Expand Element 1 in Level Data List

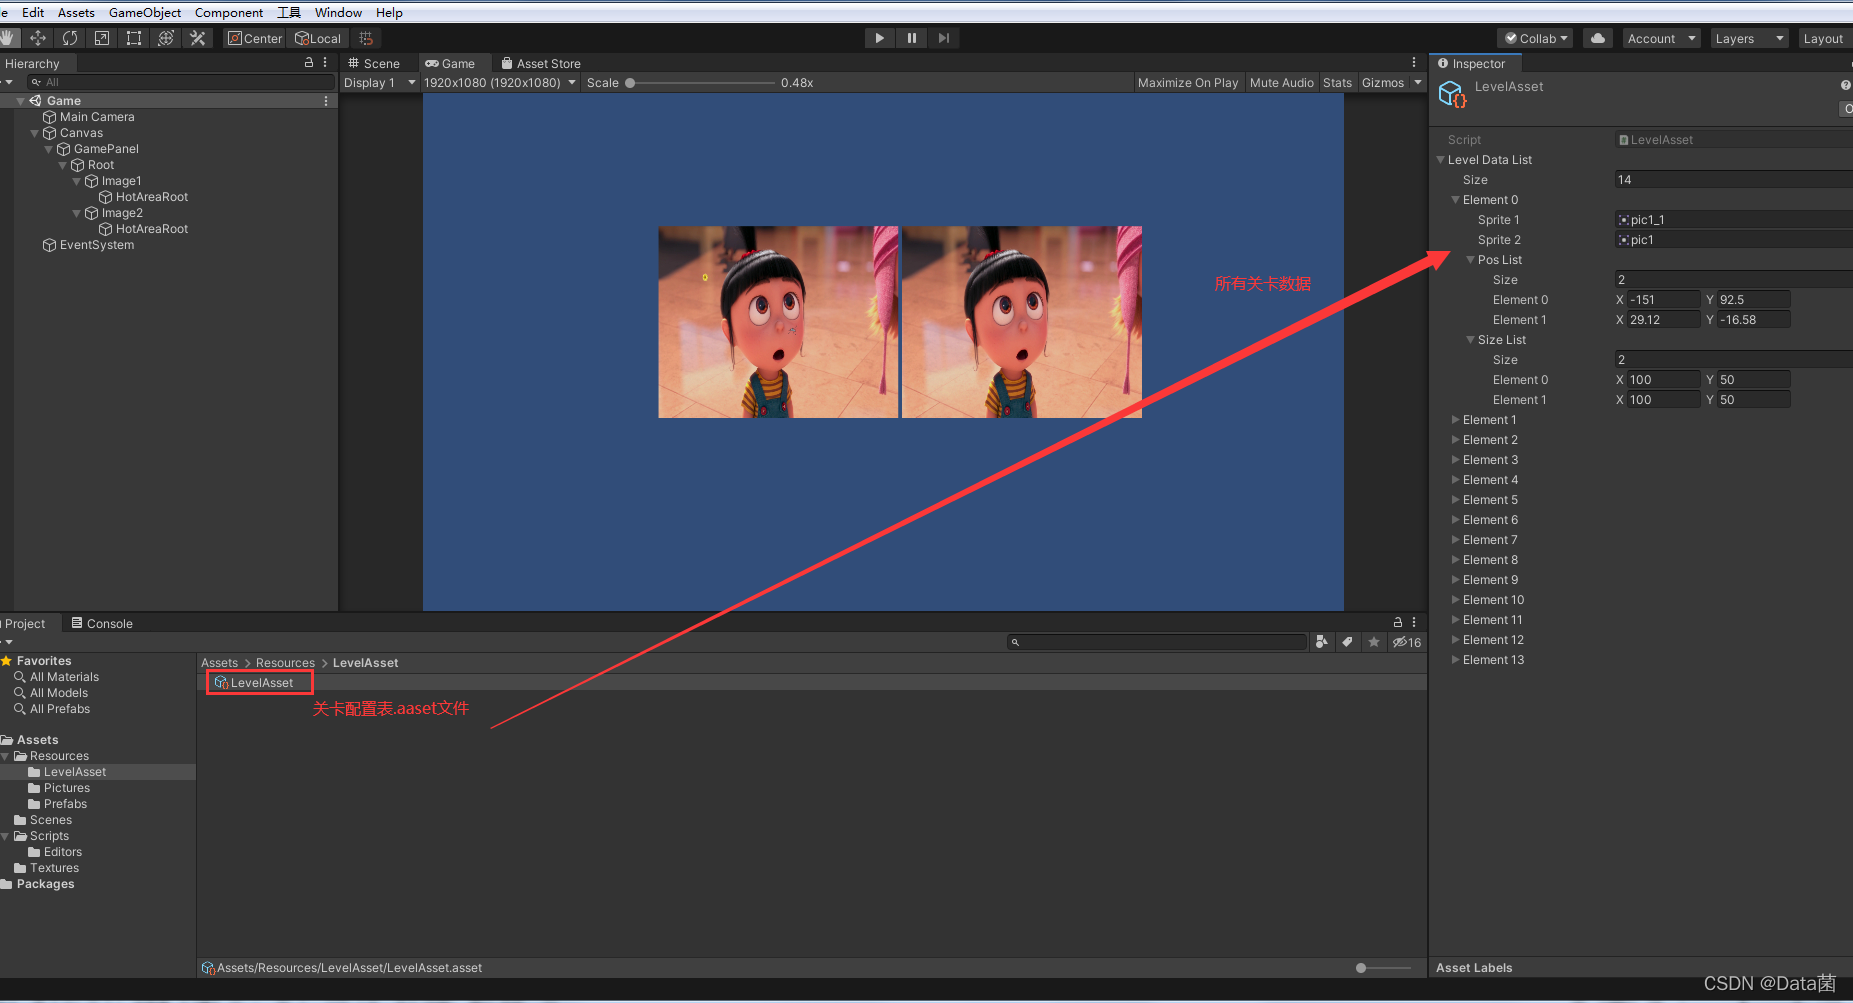pyautogui.click(x=1456, y=420)
